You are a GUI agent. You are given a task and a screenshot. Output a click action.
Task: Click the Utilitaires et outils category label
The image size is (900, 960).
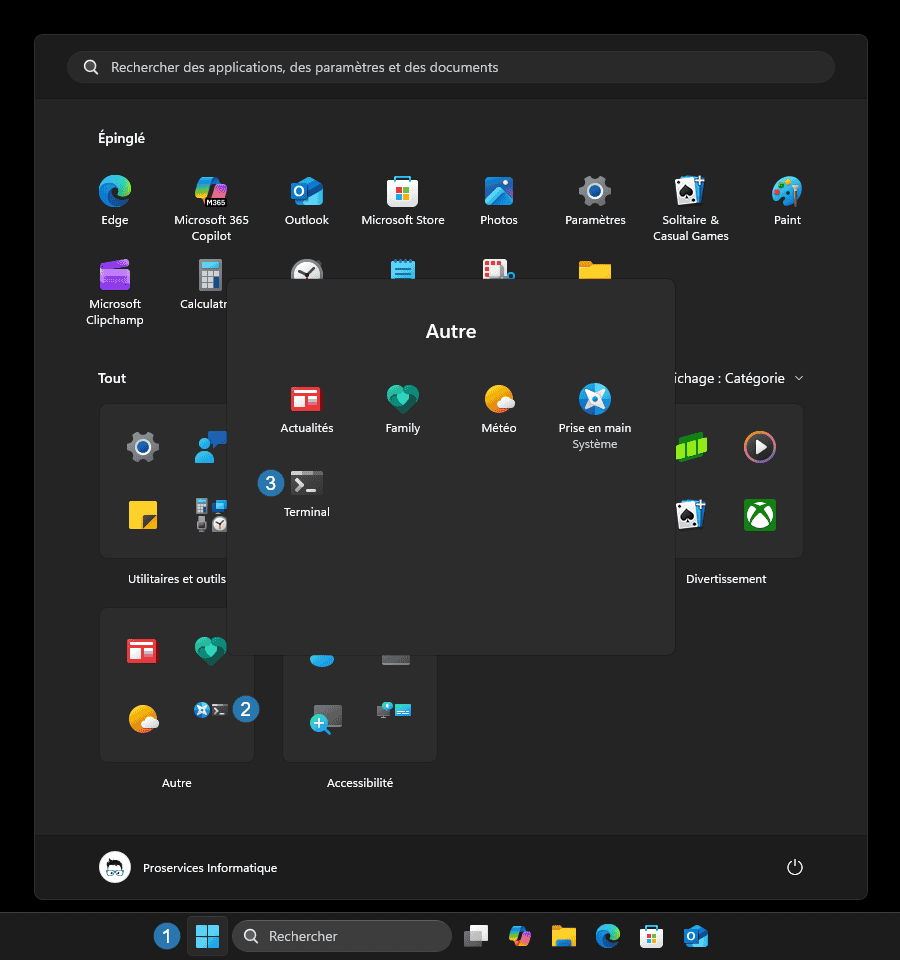coord(177,579)
